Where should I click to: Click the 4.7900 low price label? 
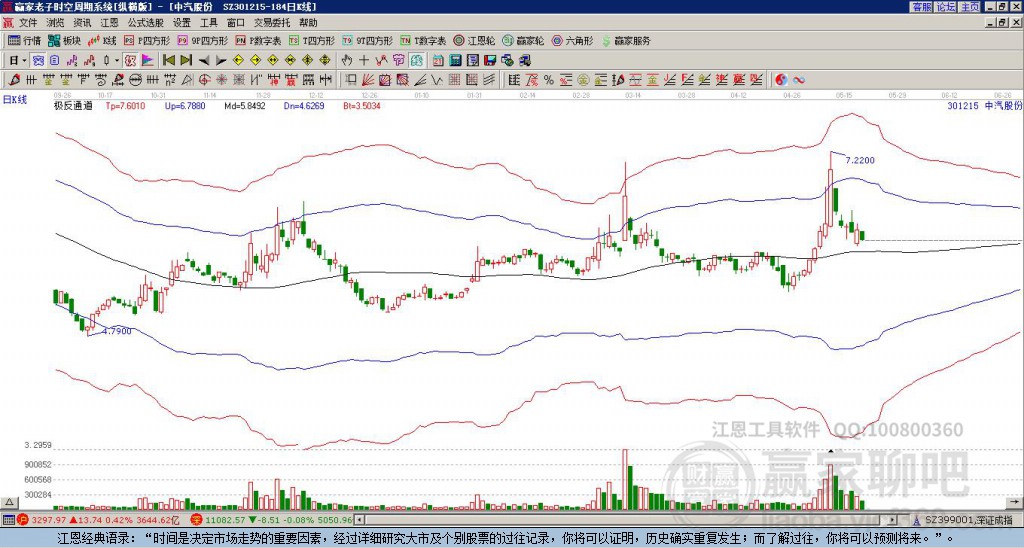point(117,331)
